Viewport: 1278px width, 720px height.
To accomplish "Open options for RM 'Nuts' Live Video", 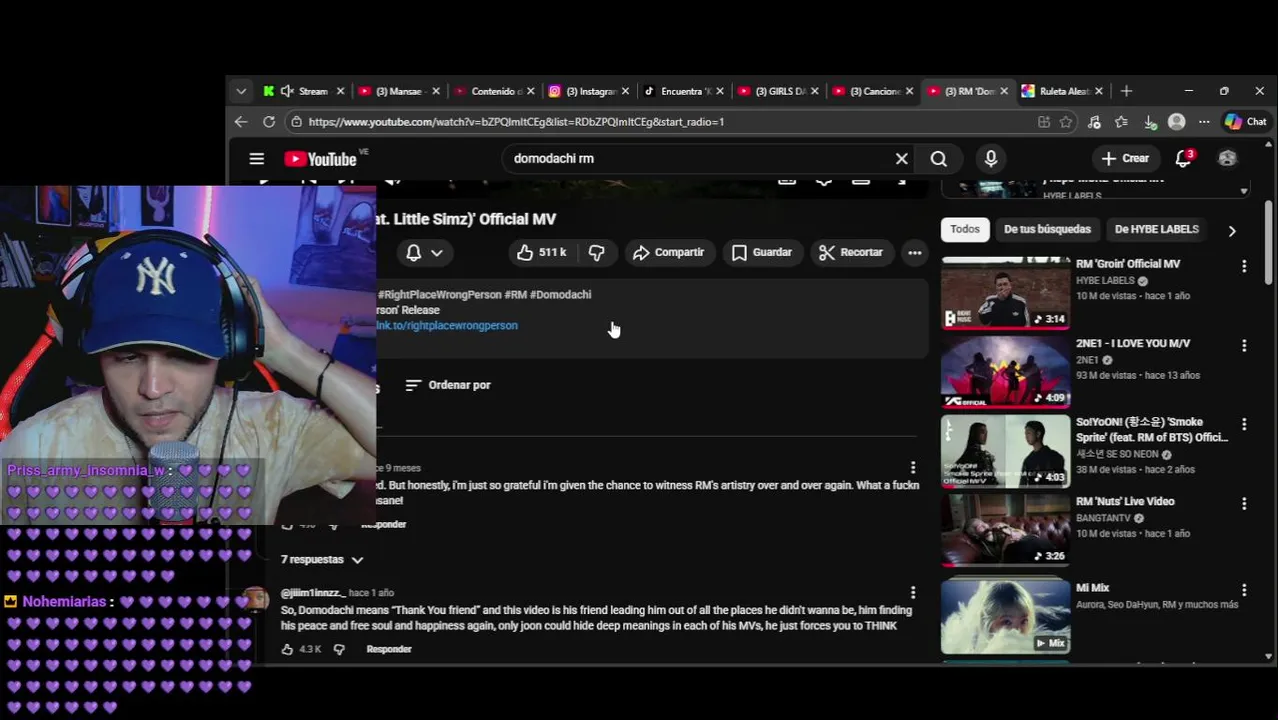I will [x=1244, y=503].
